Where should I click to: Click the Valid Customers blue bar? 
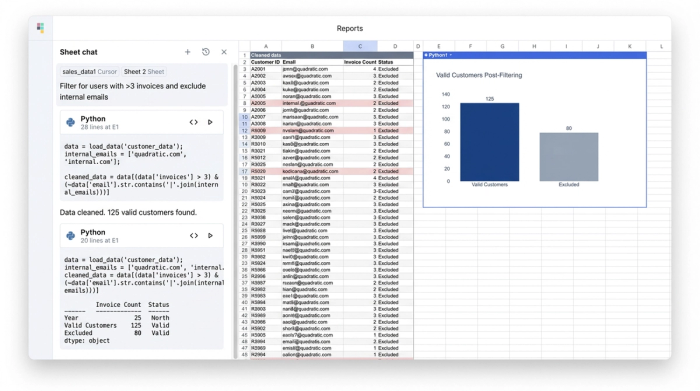489,142
